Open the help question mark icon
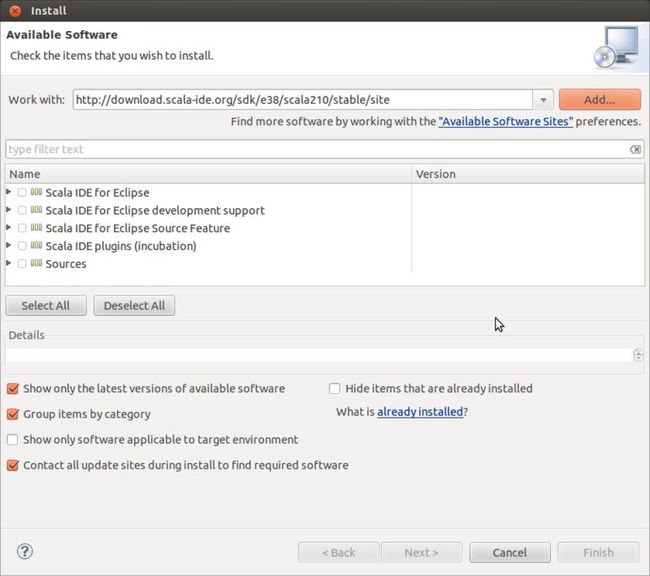Screen dimensions: 650x576 tap(25, 552)
